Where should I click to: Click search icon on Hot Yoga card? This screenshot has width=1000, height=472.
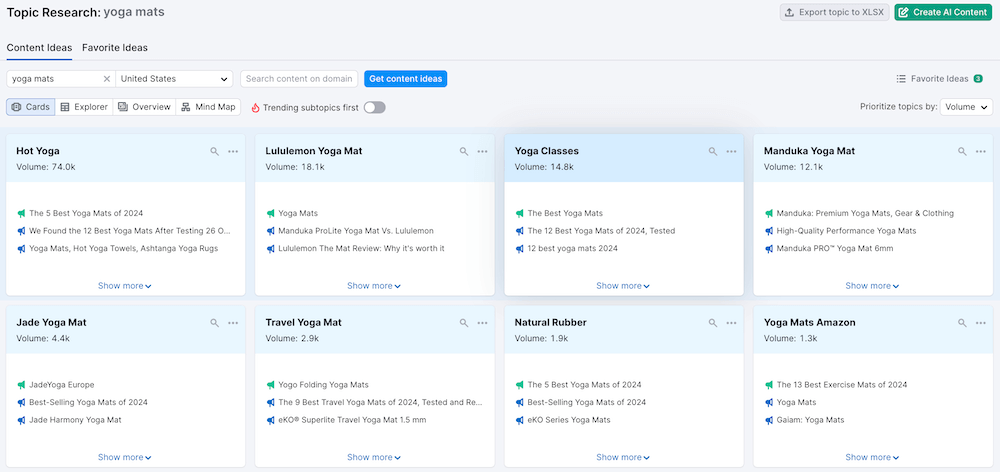tap(214, 151)
